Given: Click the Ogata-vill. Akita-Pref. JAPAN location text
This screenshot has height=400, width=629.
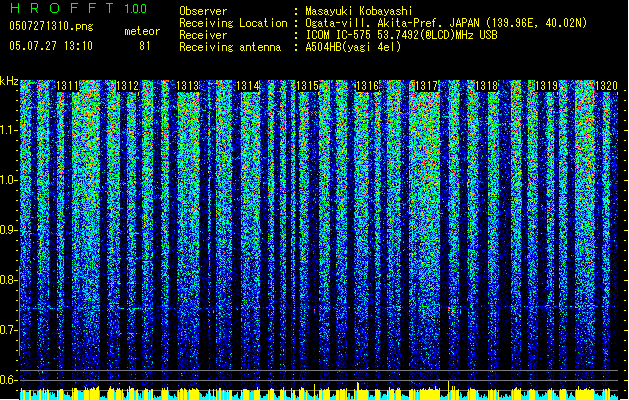Looking at the screenshot, I should click(x=446, y=23).
